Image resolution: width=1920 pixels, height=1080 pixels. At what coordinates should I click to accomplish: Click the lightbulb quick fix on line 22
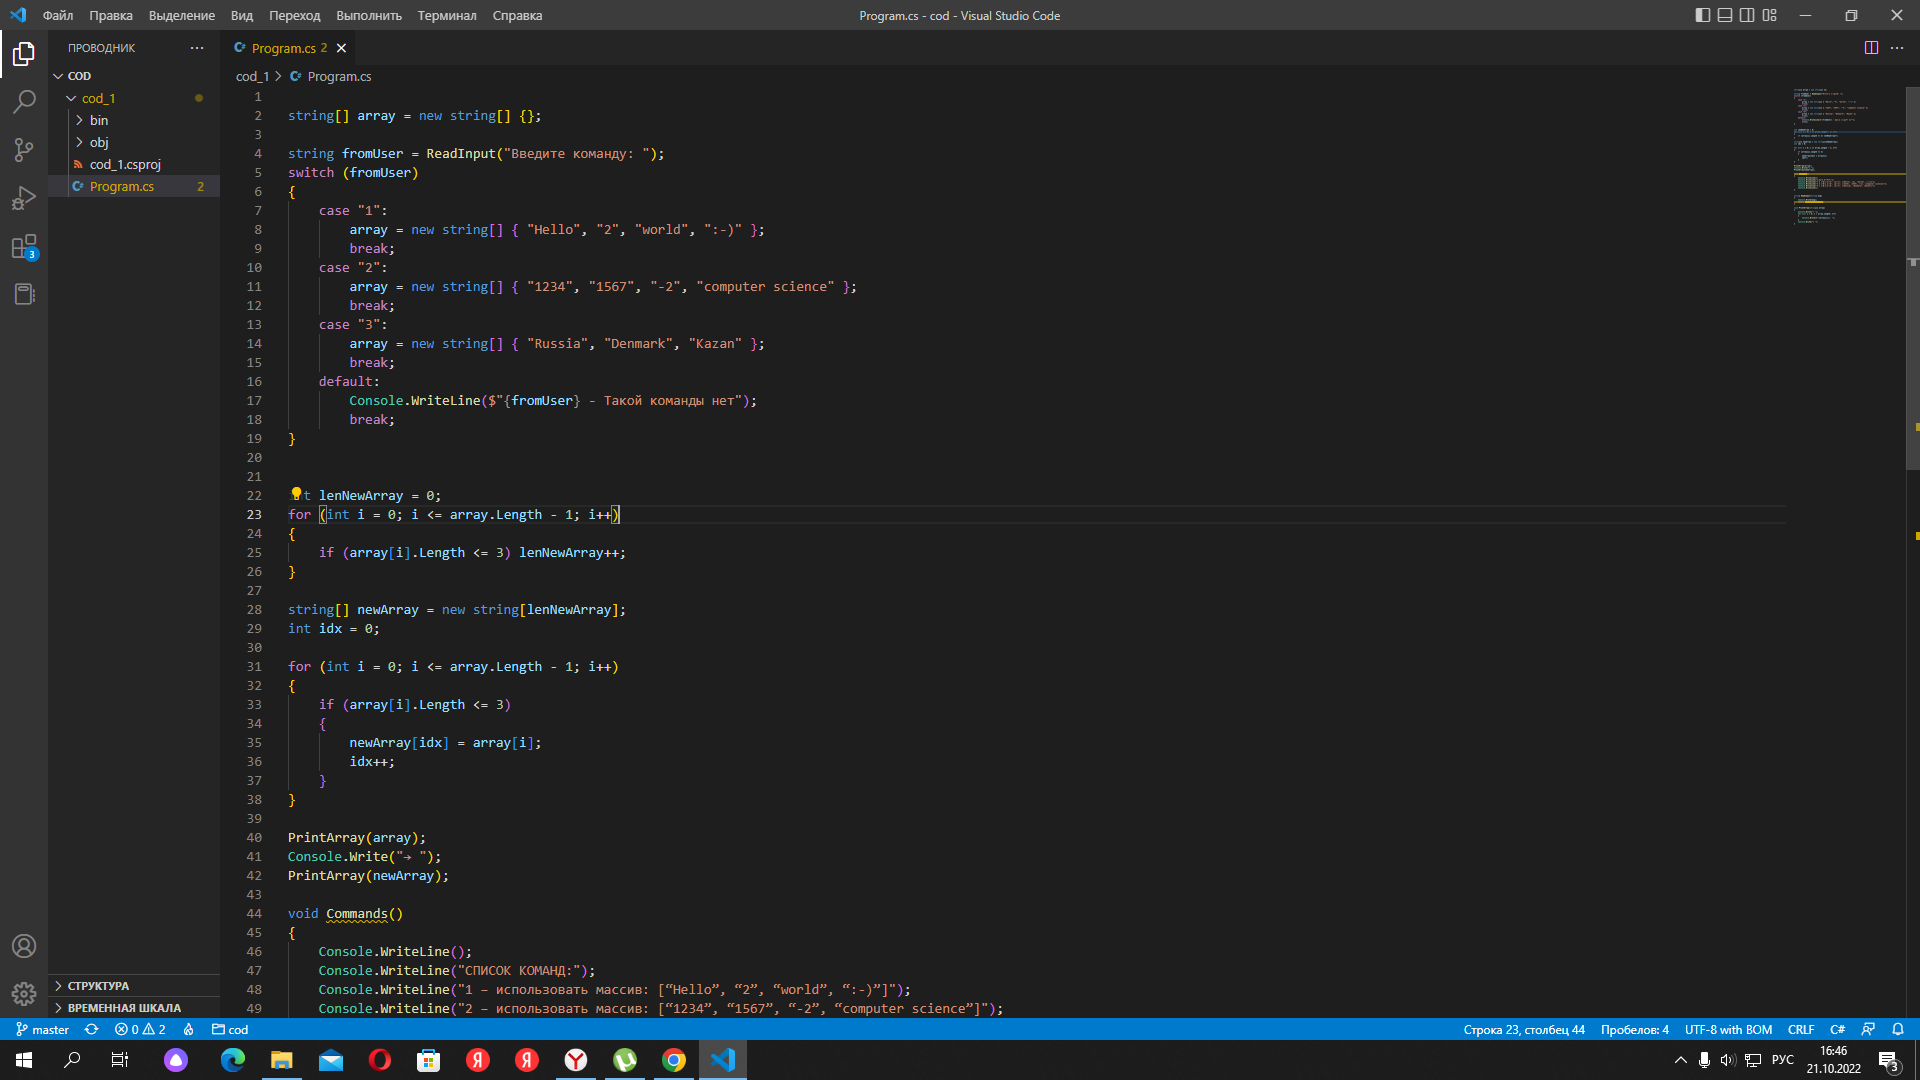(x=297, y=494)
